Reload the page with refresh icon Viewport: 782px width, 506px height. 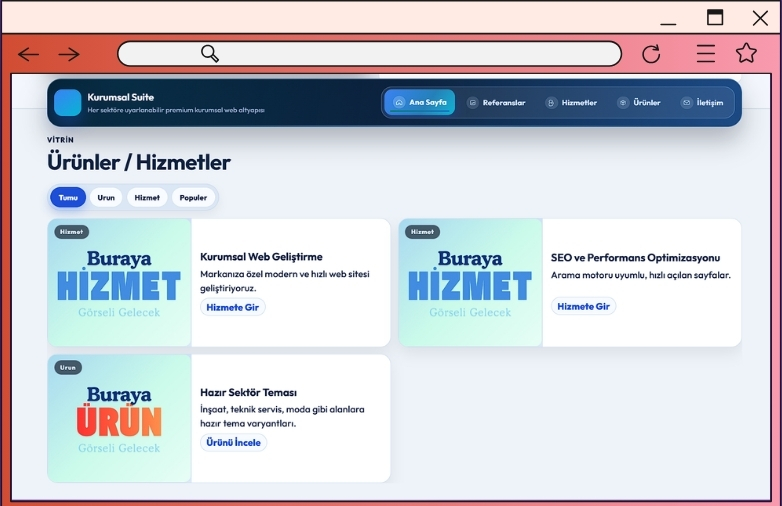pyautogui.click(x=651, y=54)
